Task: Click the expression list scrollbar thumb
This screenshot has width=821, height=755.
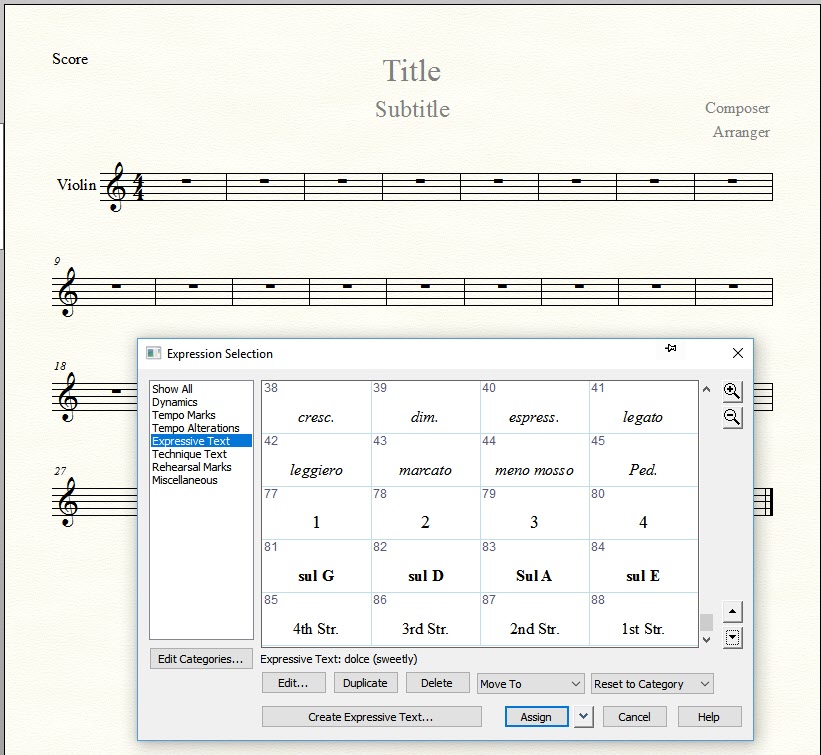Action: pyautogui.click(x=706, y=622)
